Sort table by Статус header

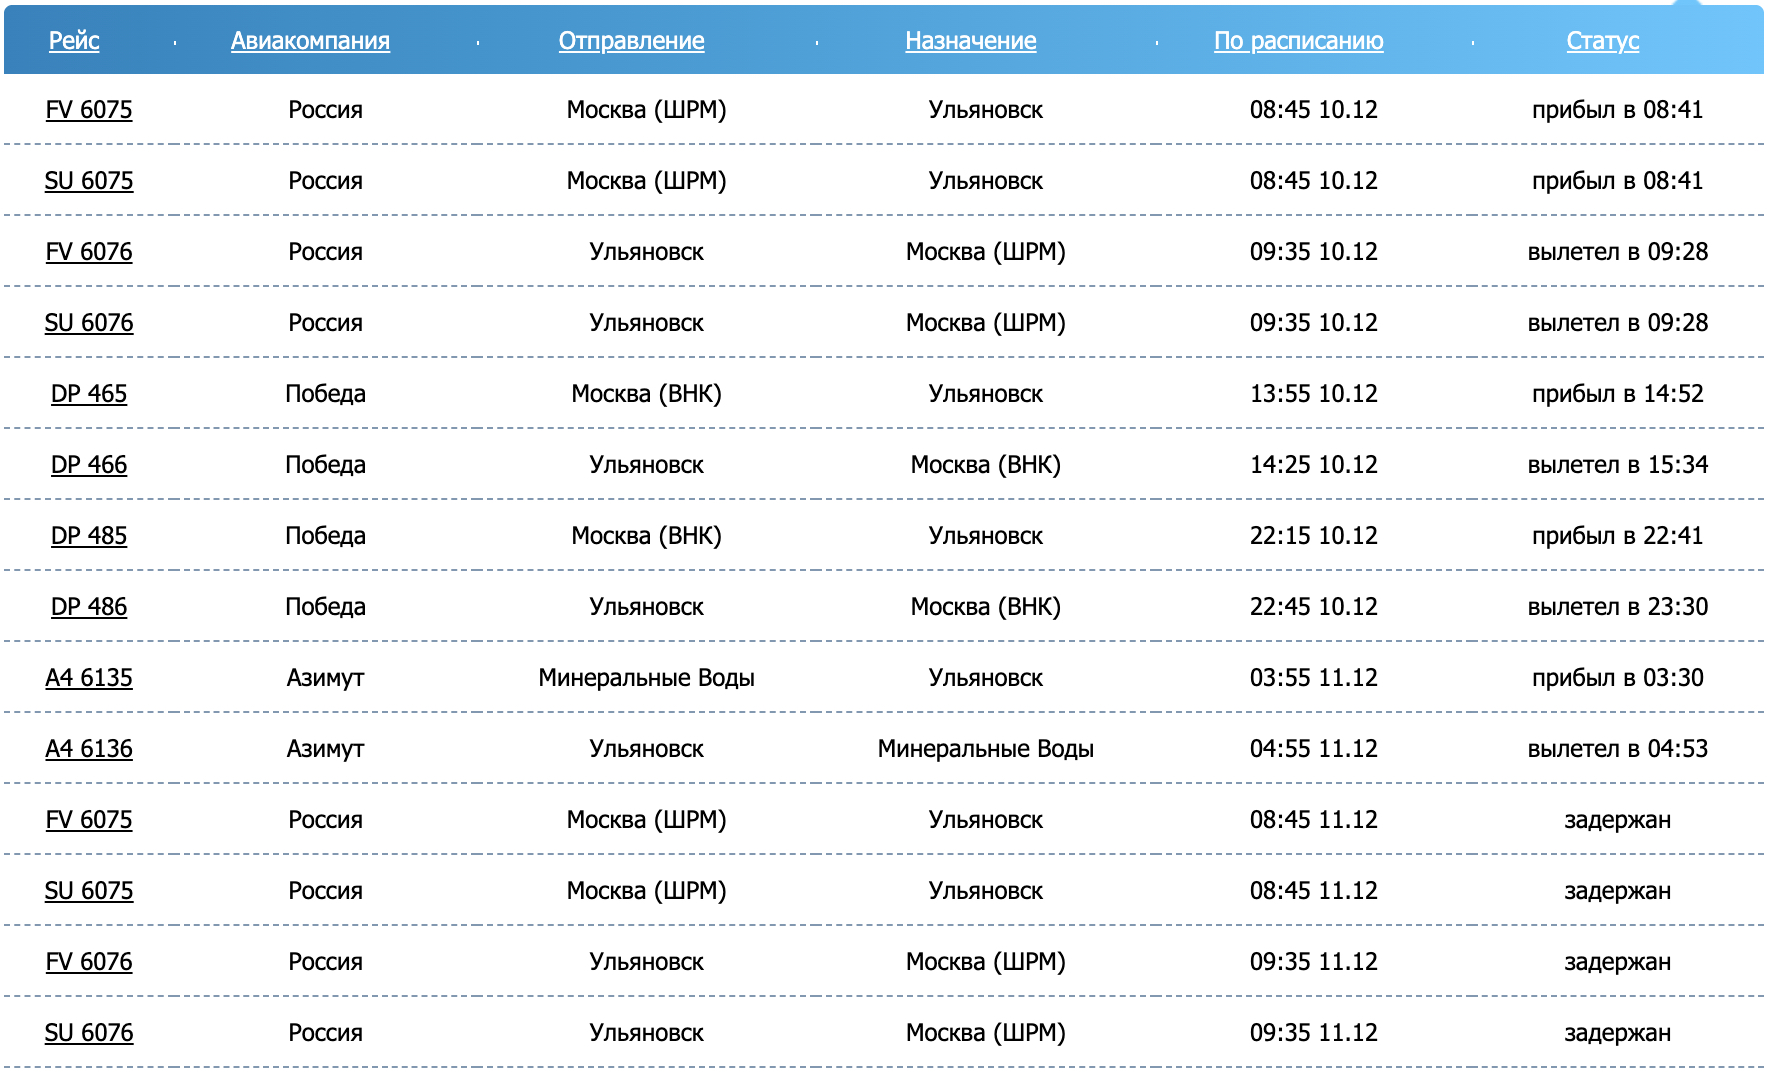click(x=1602, y=41)
